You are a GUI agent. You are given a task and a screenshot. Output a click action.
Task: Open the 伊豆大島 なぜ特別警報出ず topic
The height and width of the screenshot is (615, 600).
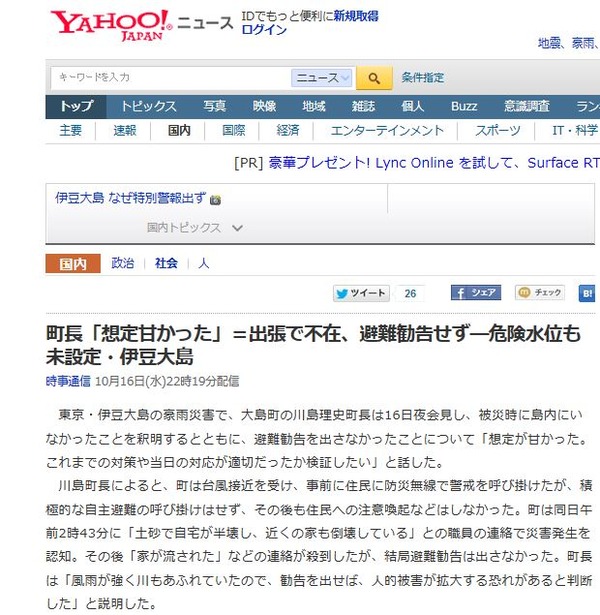130,198
